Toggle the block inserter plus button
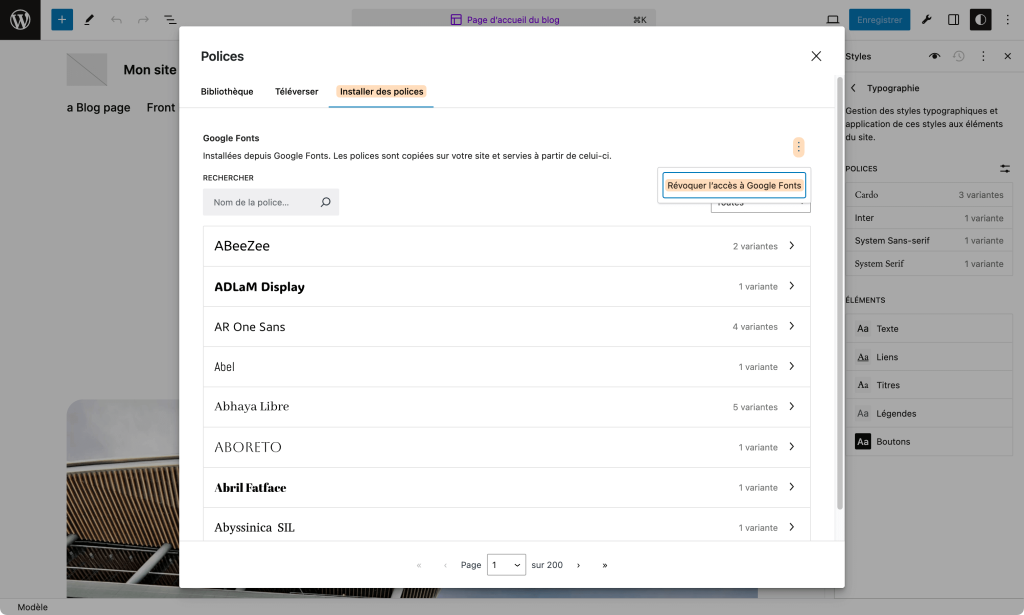Viewport: 1024px width, 615px height. click(x=62, y=20)
